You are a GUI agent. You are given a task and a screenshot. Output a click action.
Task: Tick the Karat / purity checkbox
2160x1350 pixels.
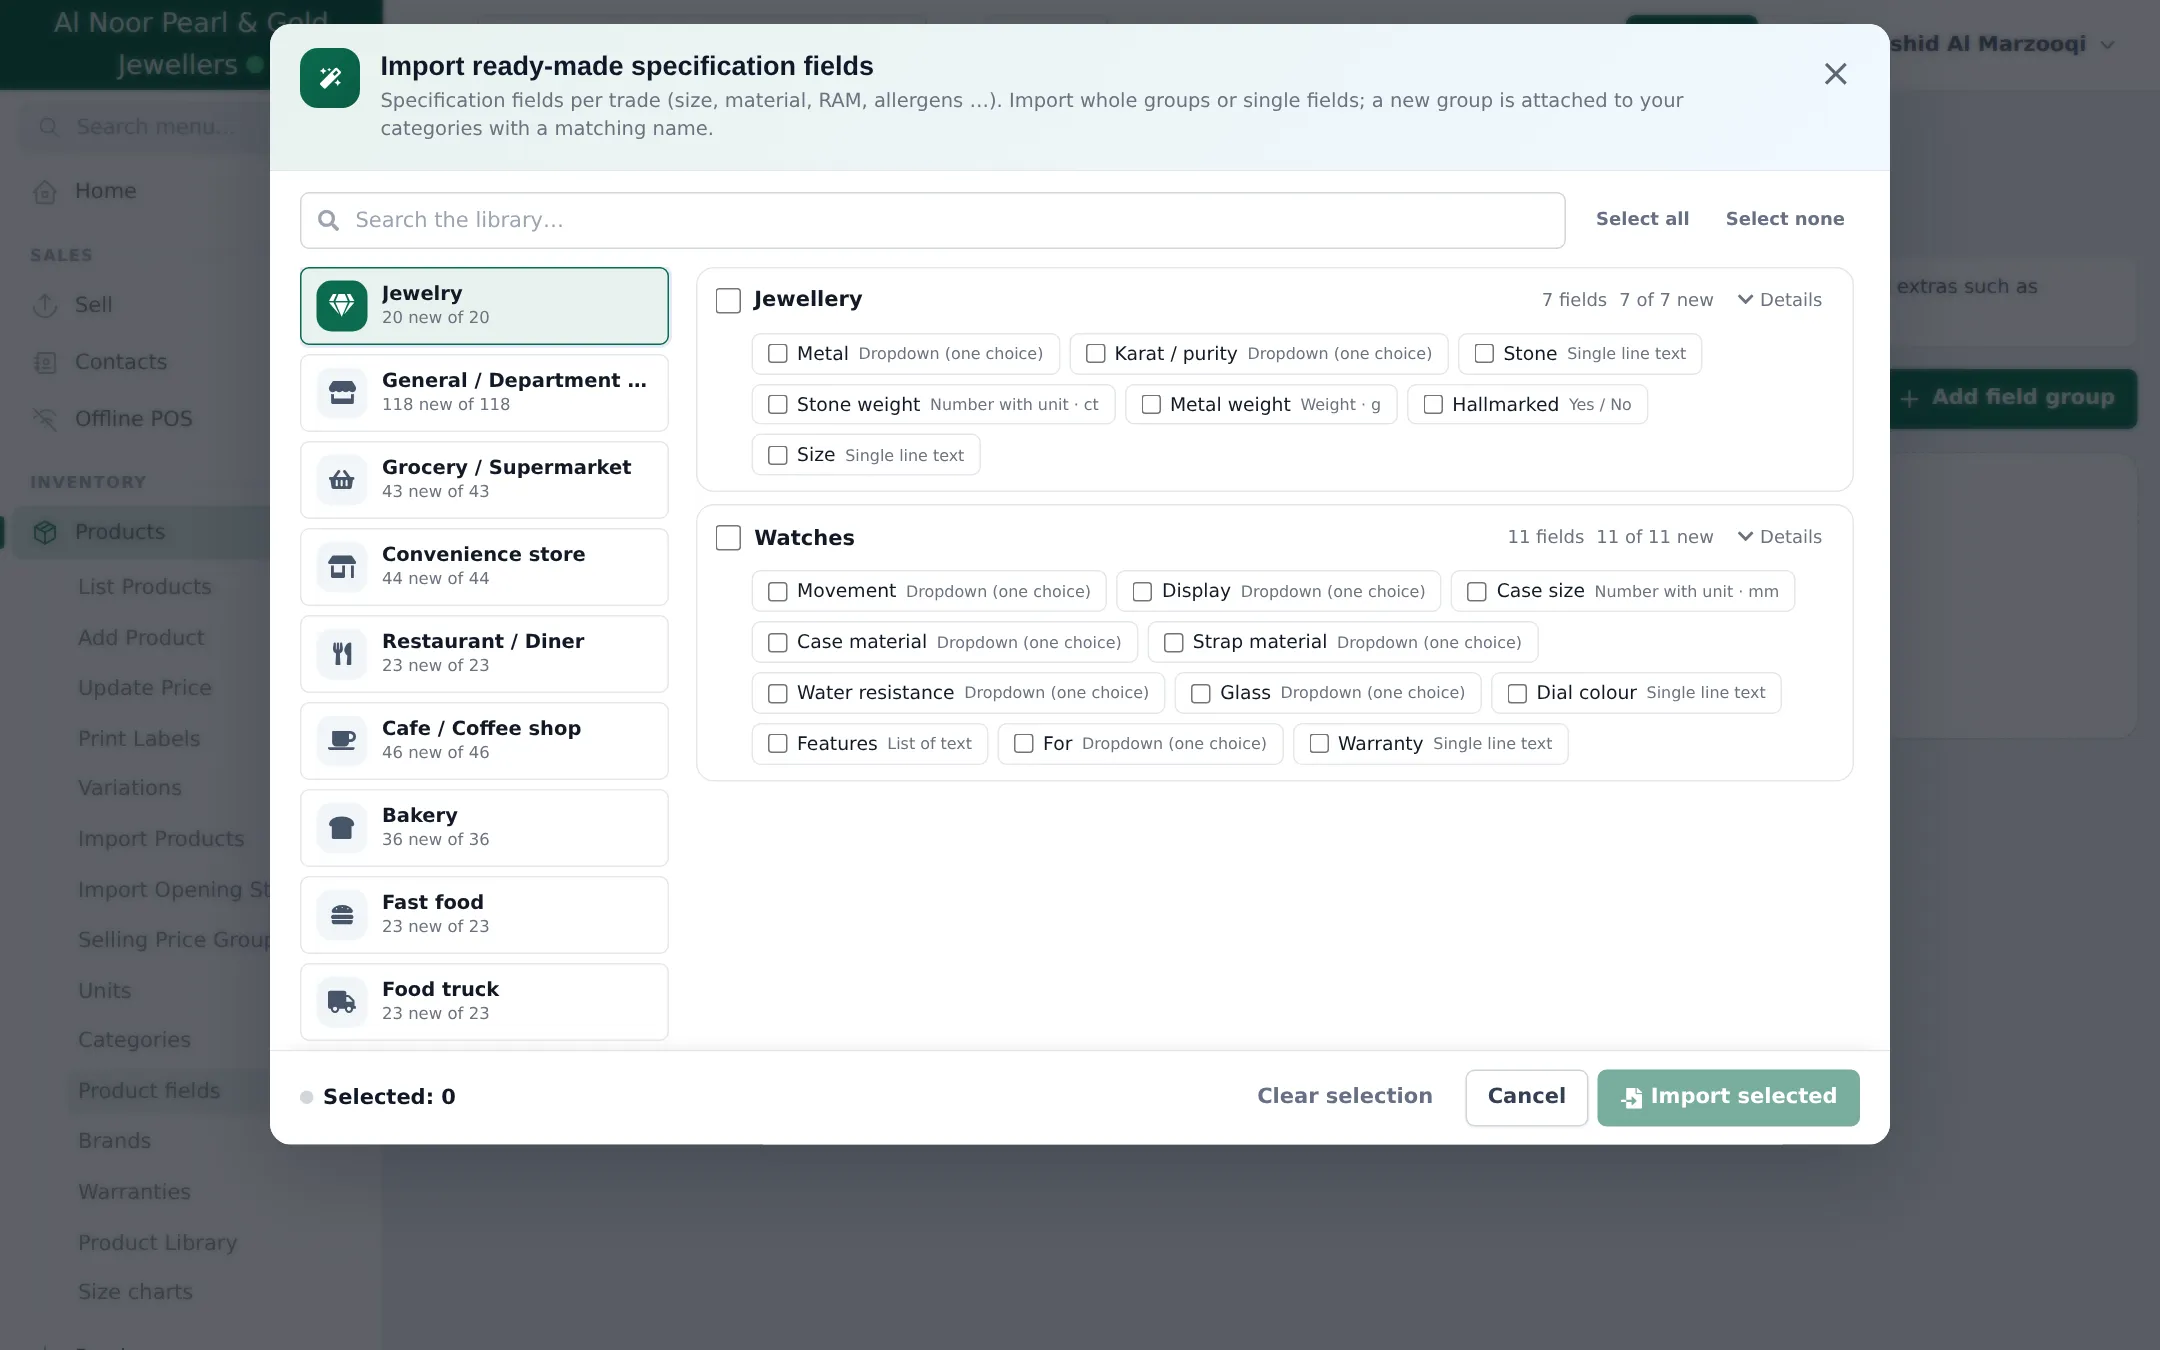[x=1095, y=354]
